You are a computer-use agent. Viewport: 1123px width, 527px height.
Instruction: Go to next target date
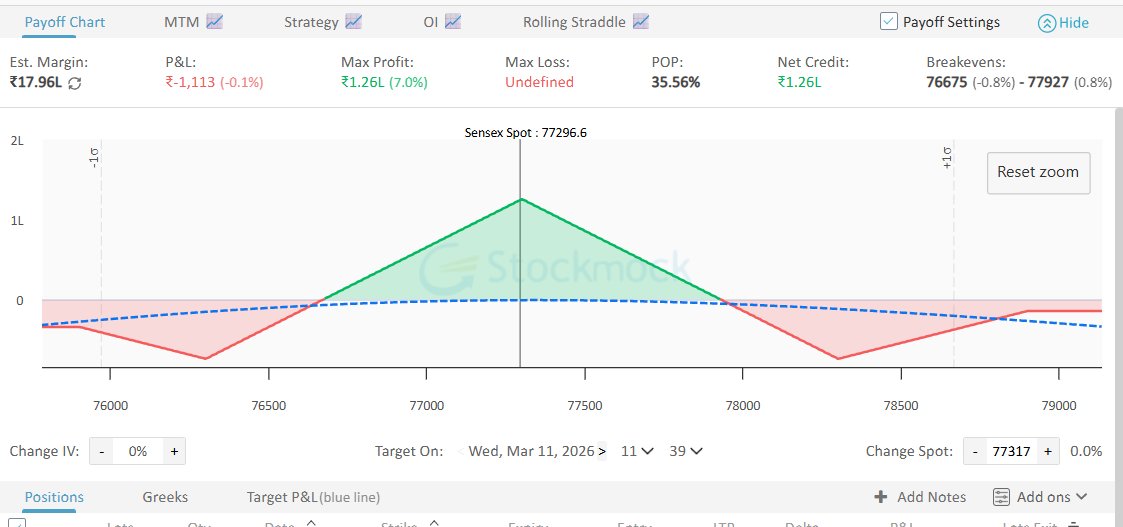coord(602,451)
